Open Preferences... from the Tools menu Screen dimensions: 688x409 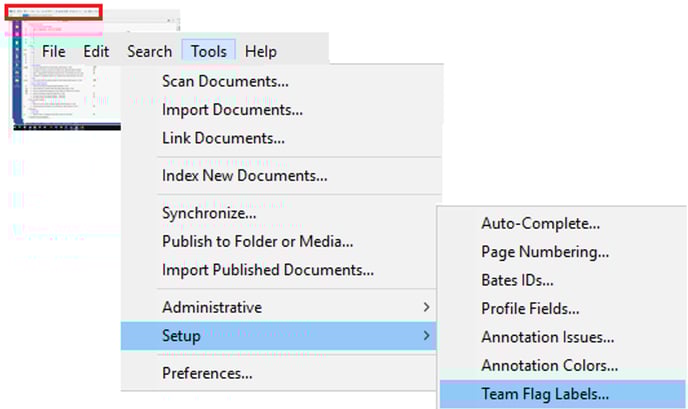tap(206, 374)
